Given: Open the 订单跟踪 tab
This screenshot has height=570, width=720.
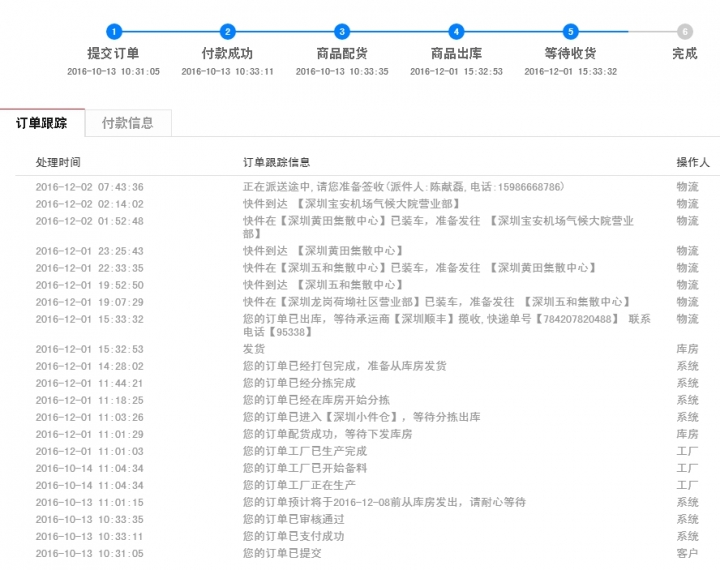Looking at the screenshot, I should [x=42, y=123].
